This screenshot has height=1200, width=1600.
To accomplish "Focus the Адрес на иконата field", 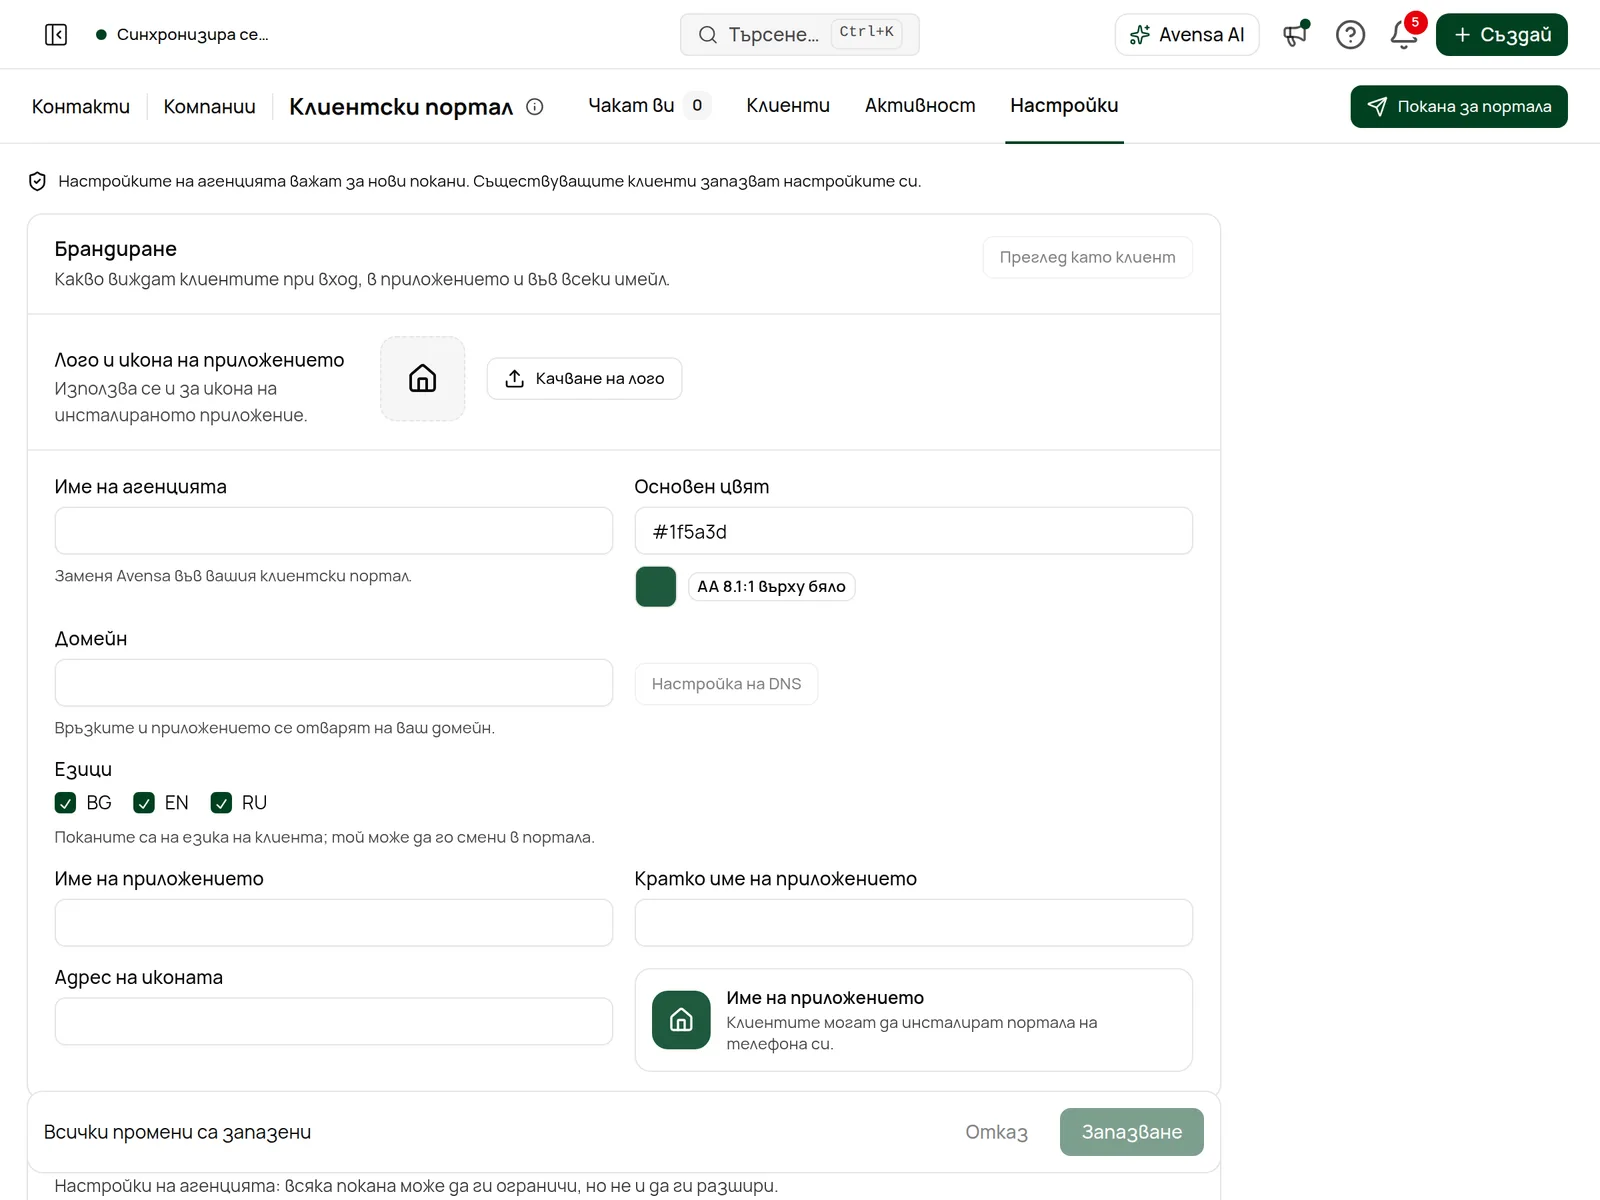I will tap(334, 1021).
